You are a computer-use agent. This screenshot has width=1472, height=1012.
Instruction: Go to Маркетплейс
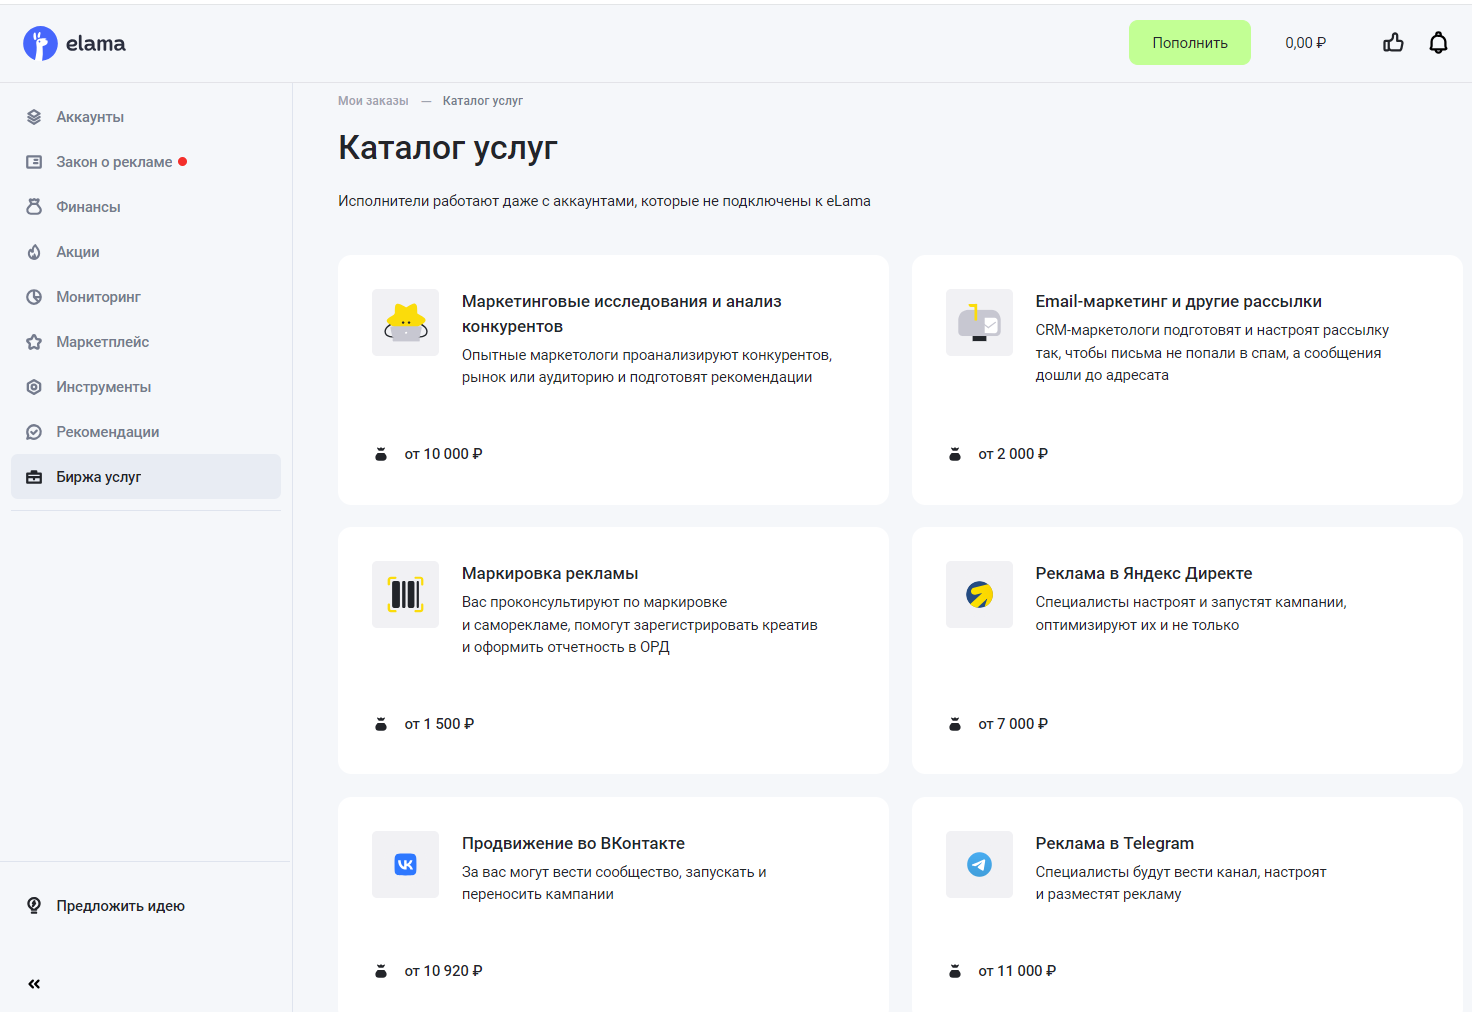146,342
